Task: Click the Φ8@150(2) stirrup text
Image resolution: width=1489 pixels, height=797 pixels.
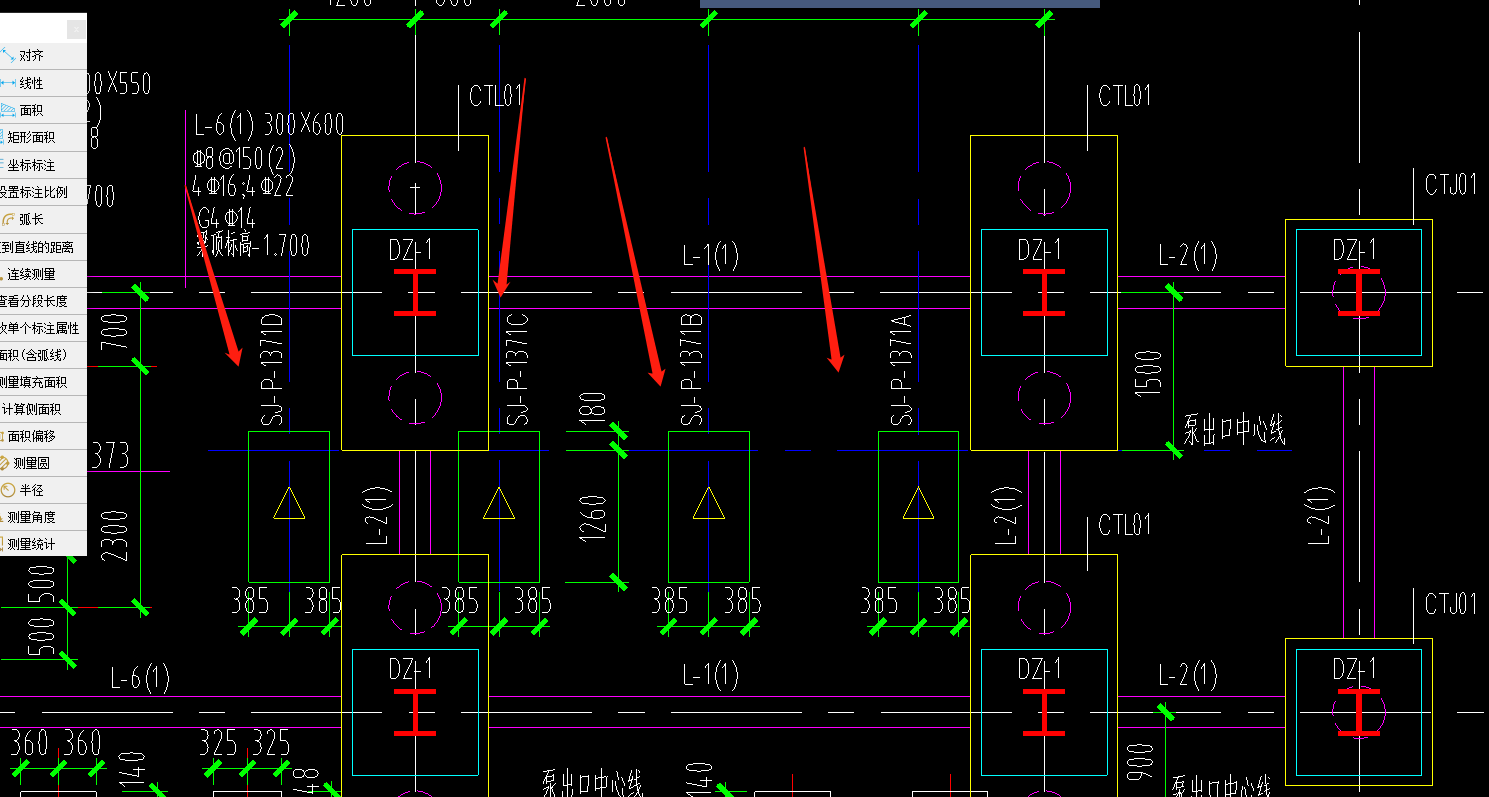Action: (245, 158)
